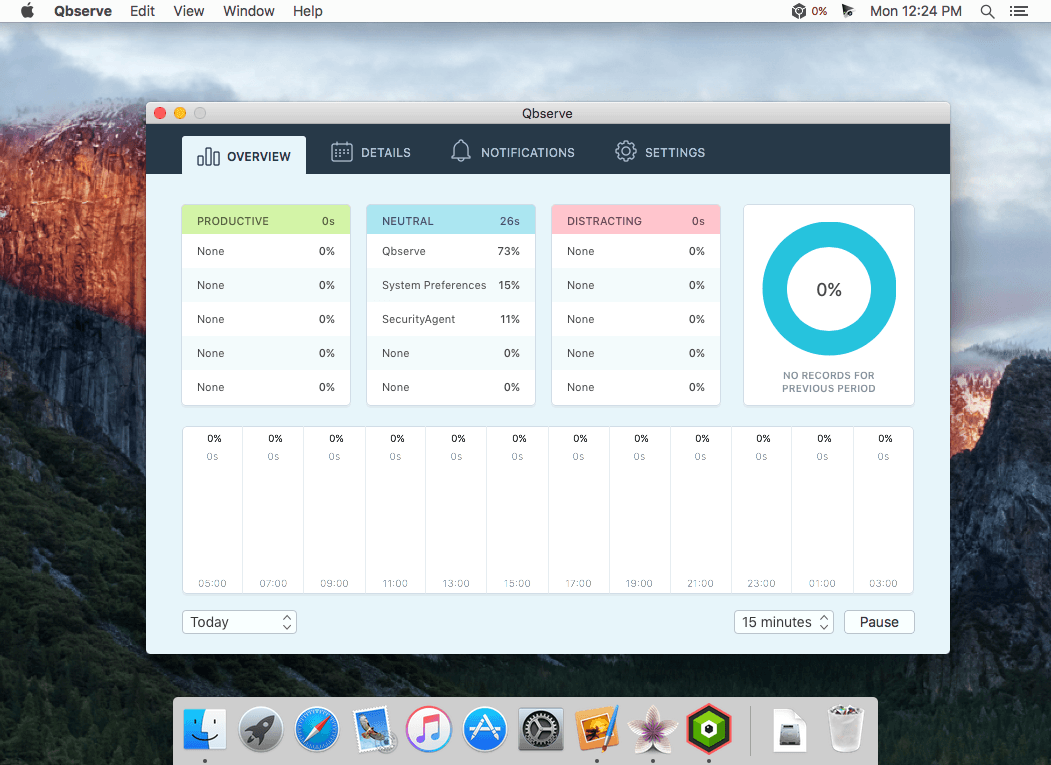Viewport: 1051px width, 765px height.
Task: Open iTunes from the Dock
Action: [x=430, y=728]
